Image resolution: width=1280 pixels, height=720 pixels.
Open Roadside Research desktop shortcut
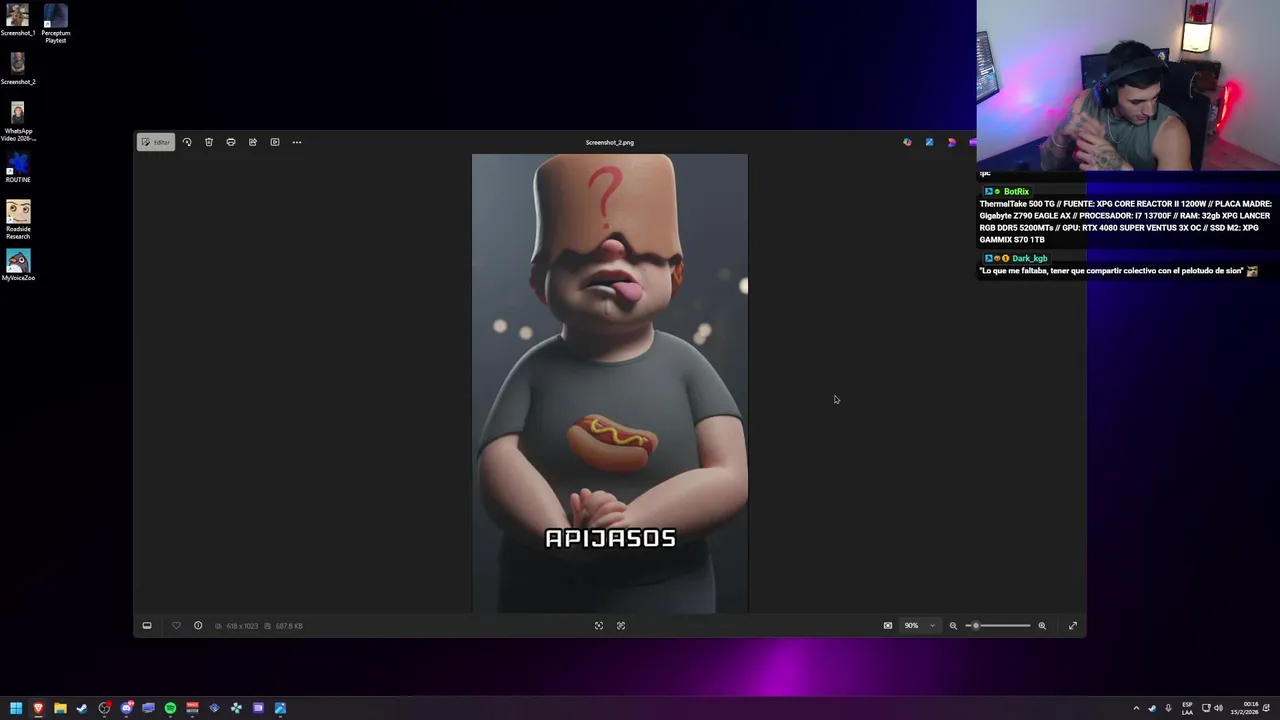click(18, 220)
